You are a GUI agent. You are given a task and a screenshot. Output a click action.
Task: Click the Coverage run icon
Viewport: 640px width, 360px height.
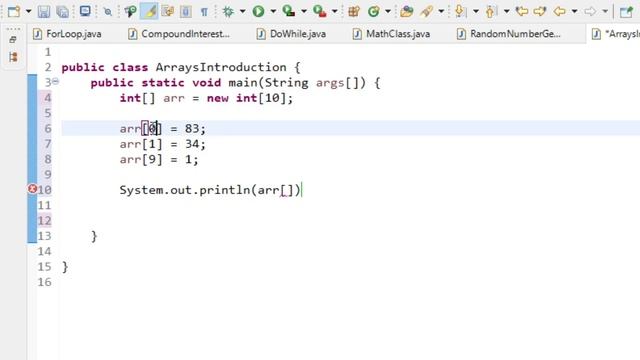point(289,11)
